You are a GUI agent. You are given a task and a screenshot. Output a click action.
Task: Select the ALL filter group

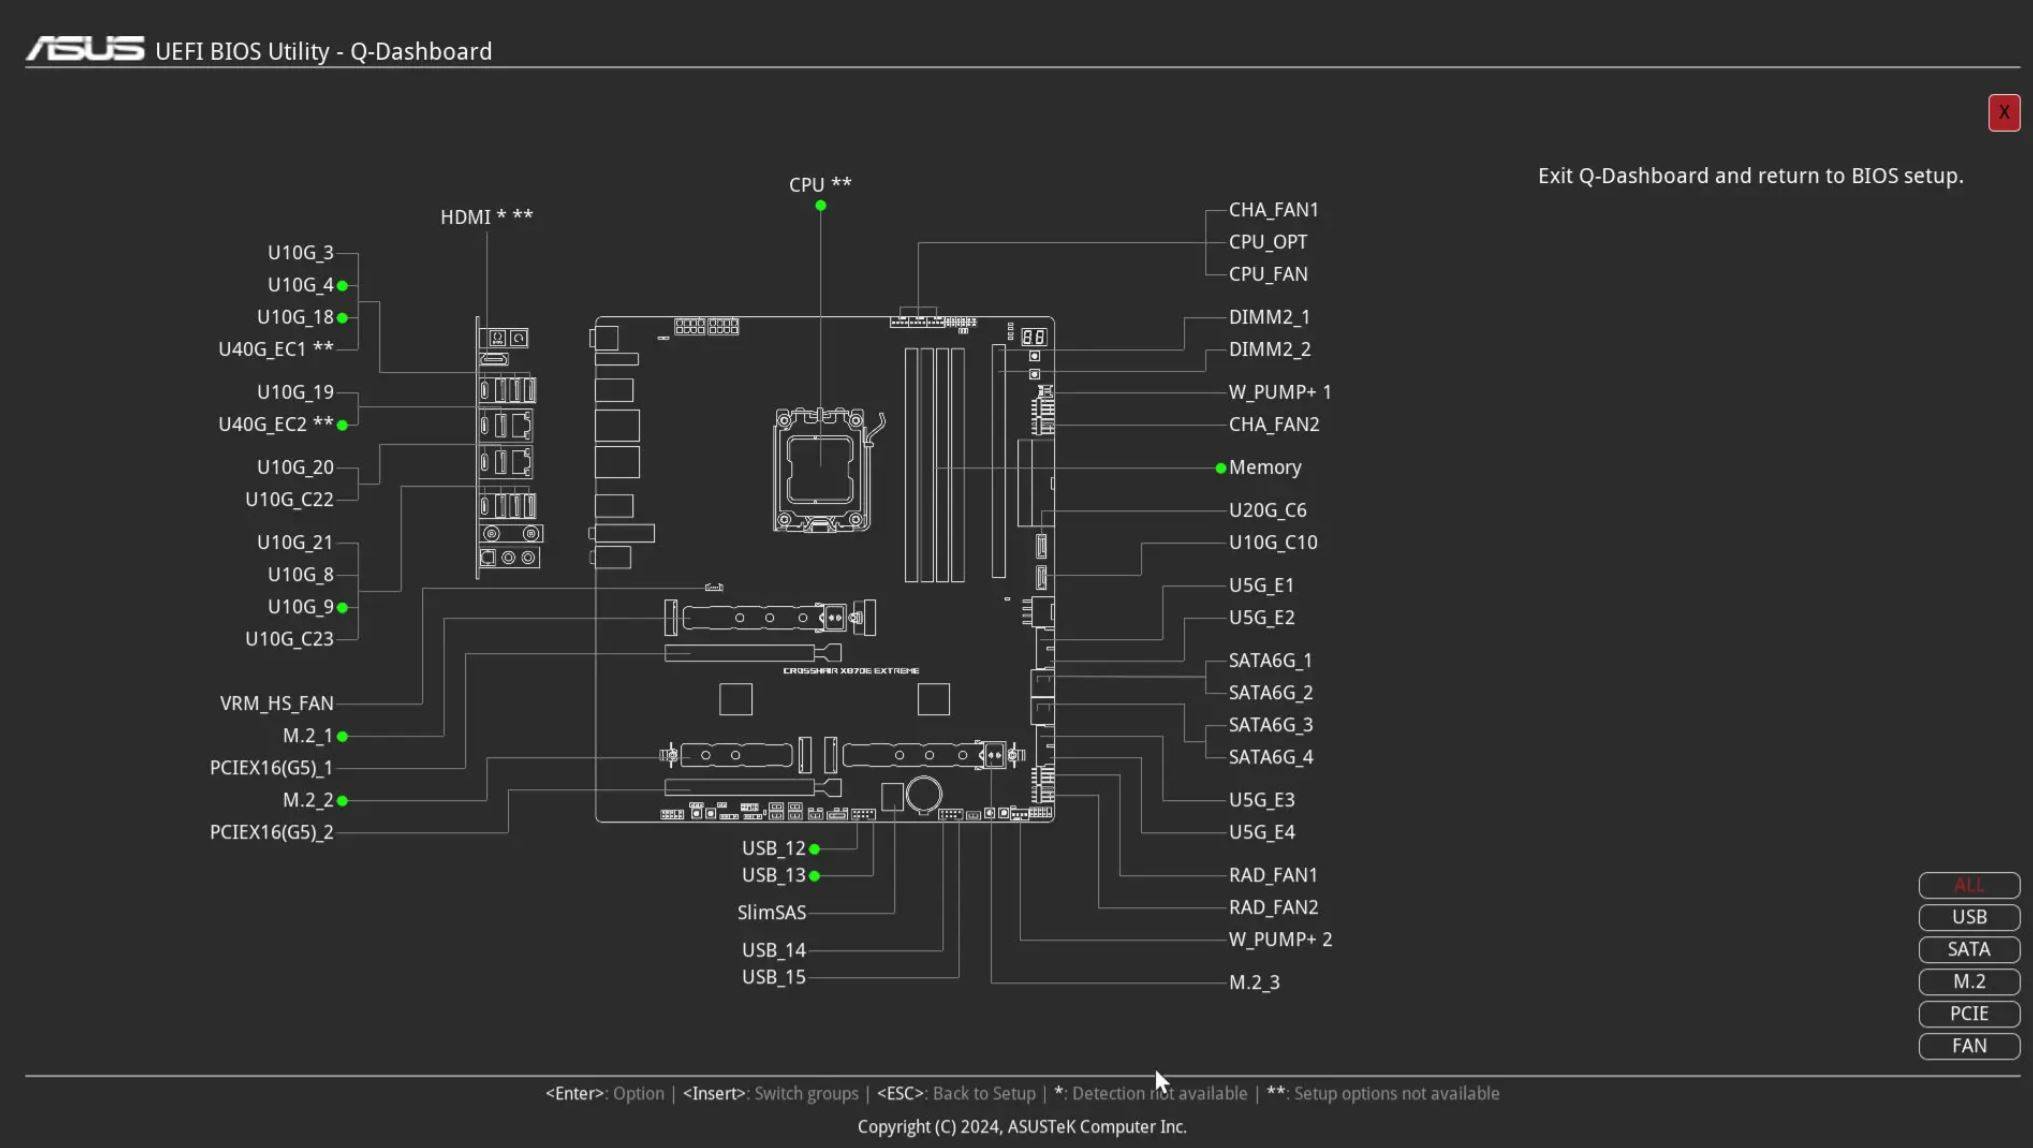point(1968,885)
